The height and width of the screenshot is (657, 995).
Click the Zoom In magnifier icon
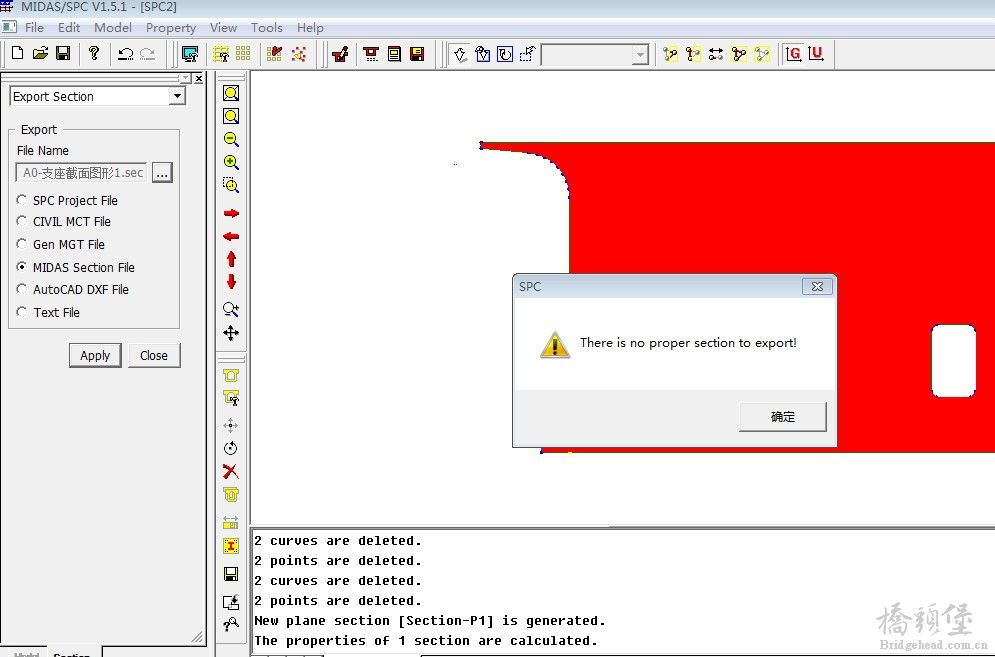point(231,162)
